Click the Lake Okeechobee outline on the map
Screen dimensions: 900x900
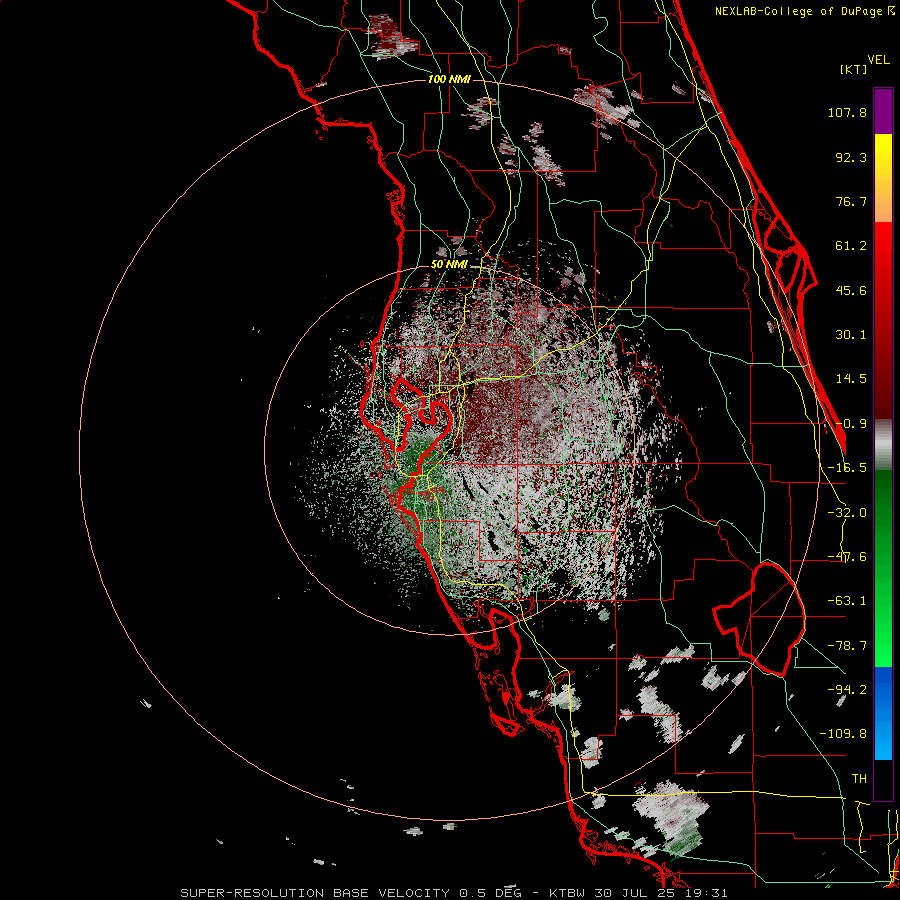(x=759, y=619)
